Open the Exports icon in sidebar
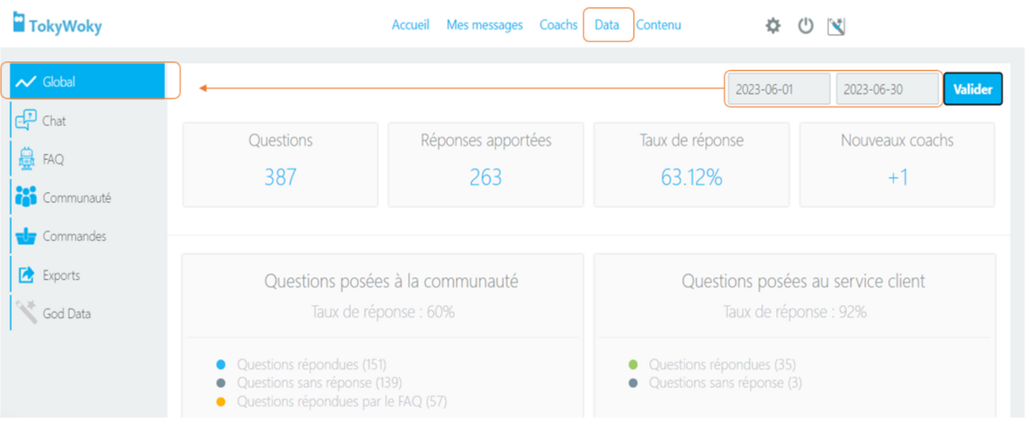 click(x=26, y=275)
